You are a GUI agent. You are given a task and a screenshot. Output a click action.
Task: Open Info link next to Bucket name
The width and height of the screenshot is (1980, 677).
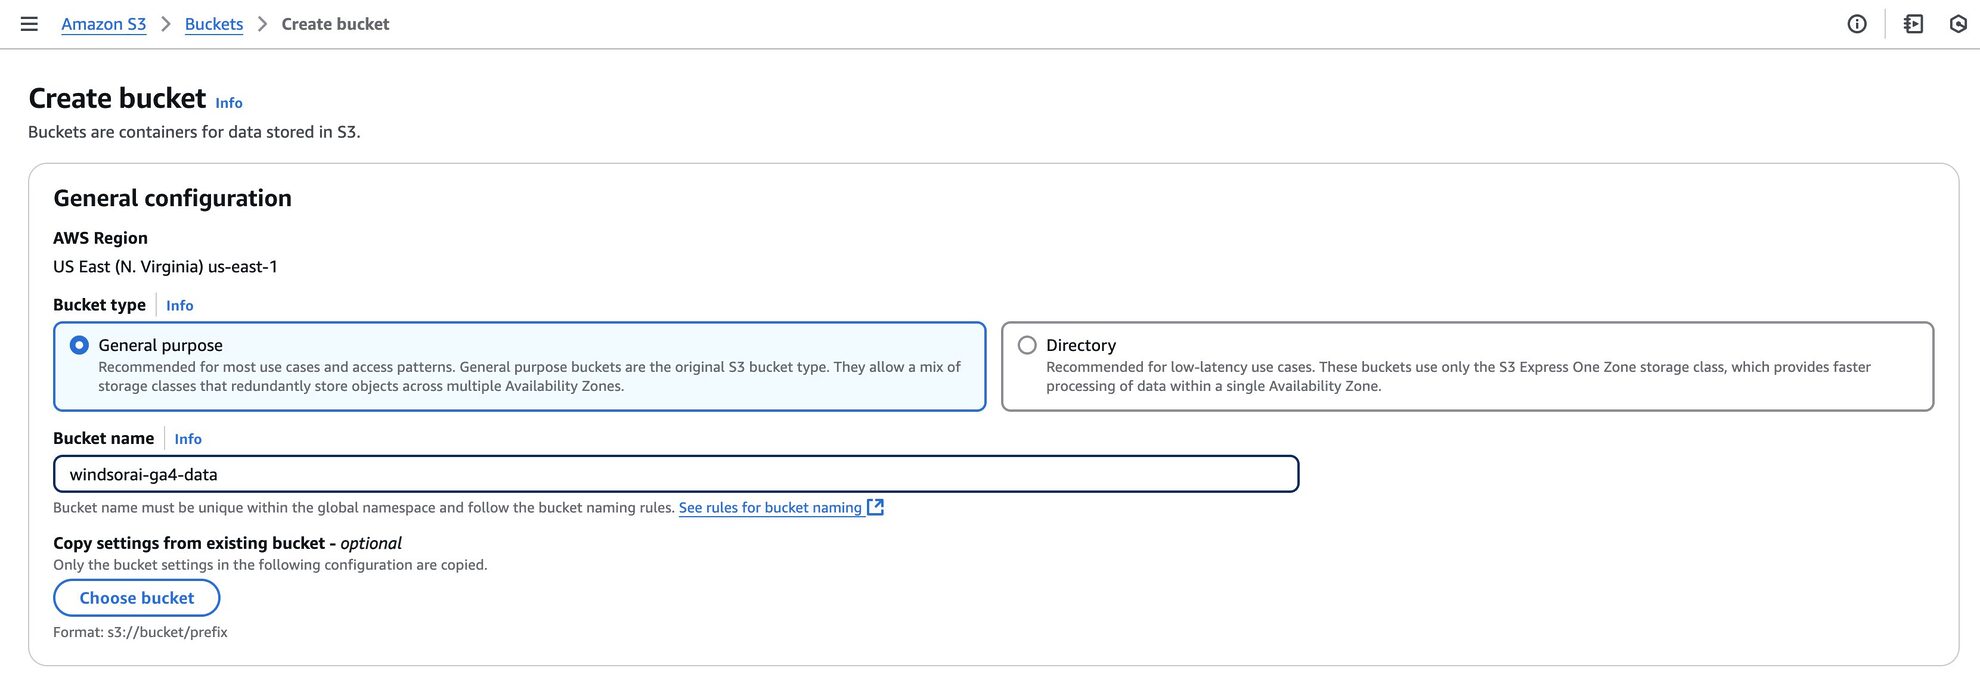click(188, 439)
